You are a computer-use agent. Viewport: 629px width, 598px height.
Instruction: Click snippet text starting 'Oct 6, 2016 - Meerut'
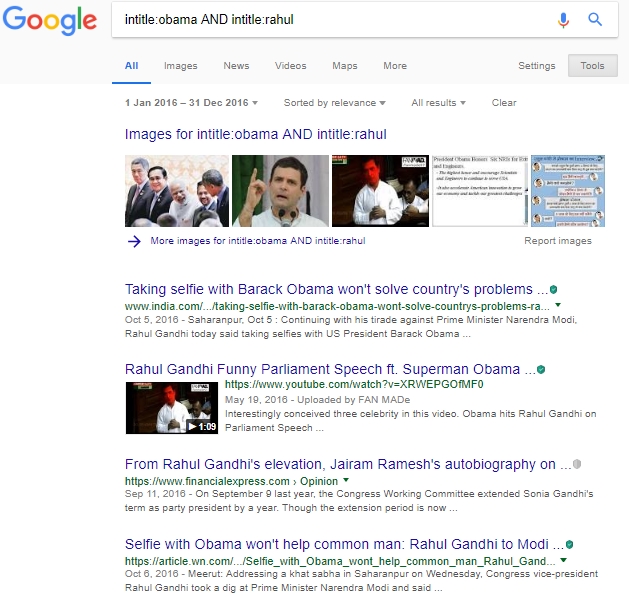click(x=361, y=581)
